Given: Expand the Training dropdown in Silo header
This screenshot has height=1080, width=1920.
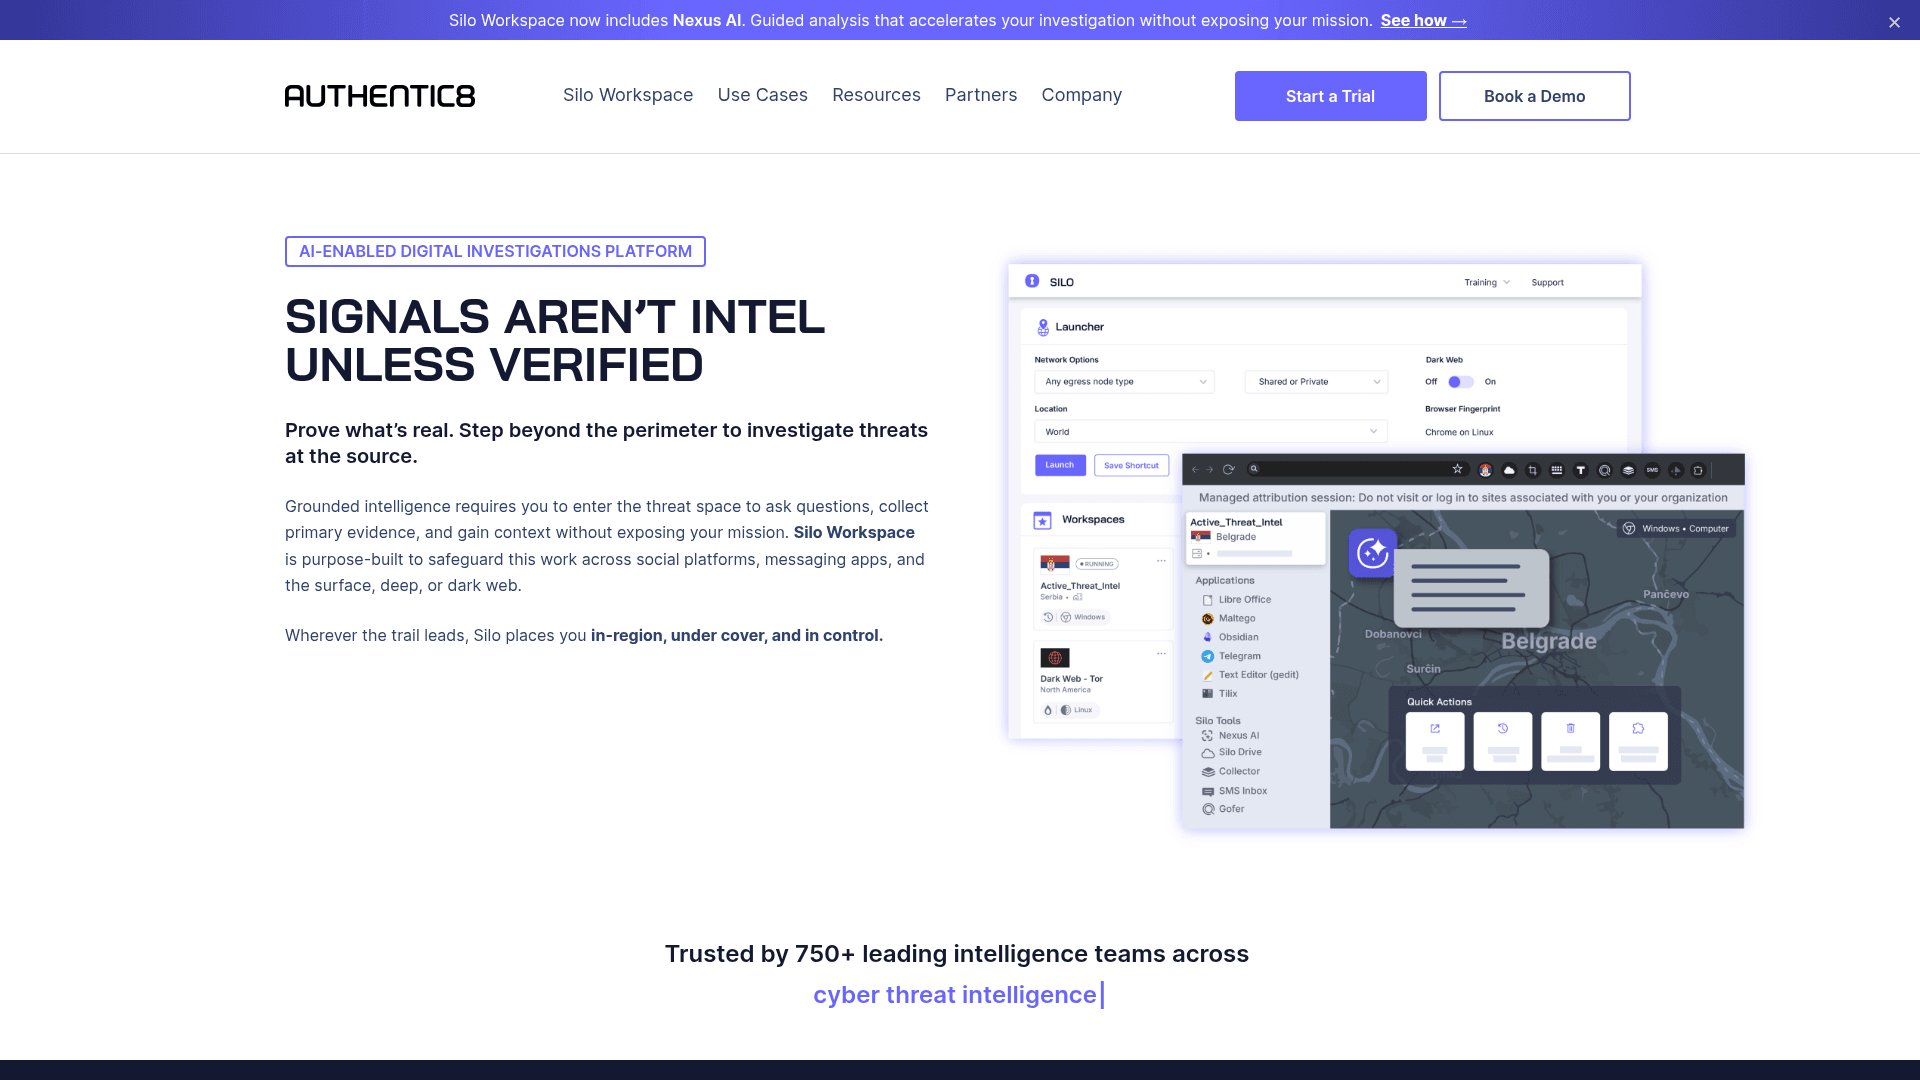Looking at the screenshot, I should [1487, 282].
